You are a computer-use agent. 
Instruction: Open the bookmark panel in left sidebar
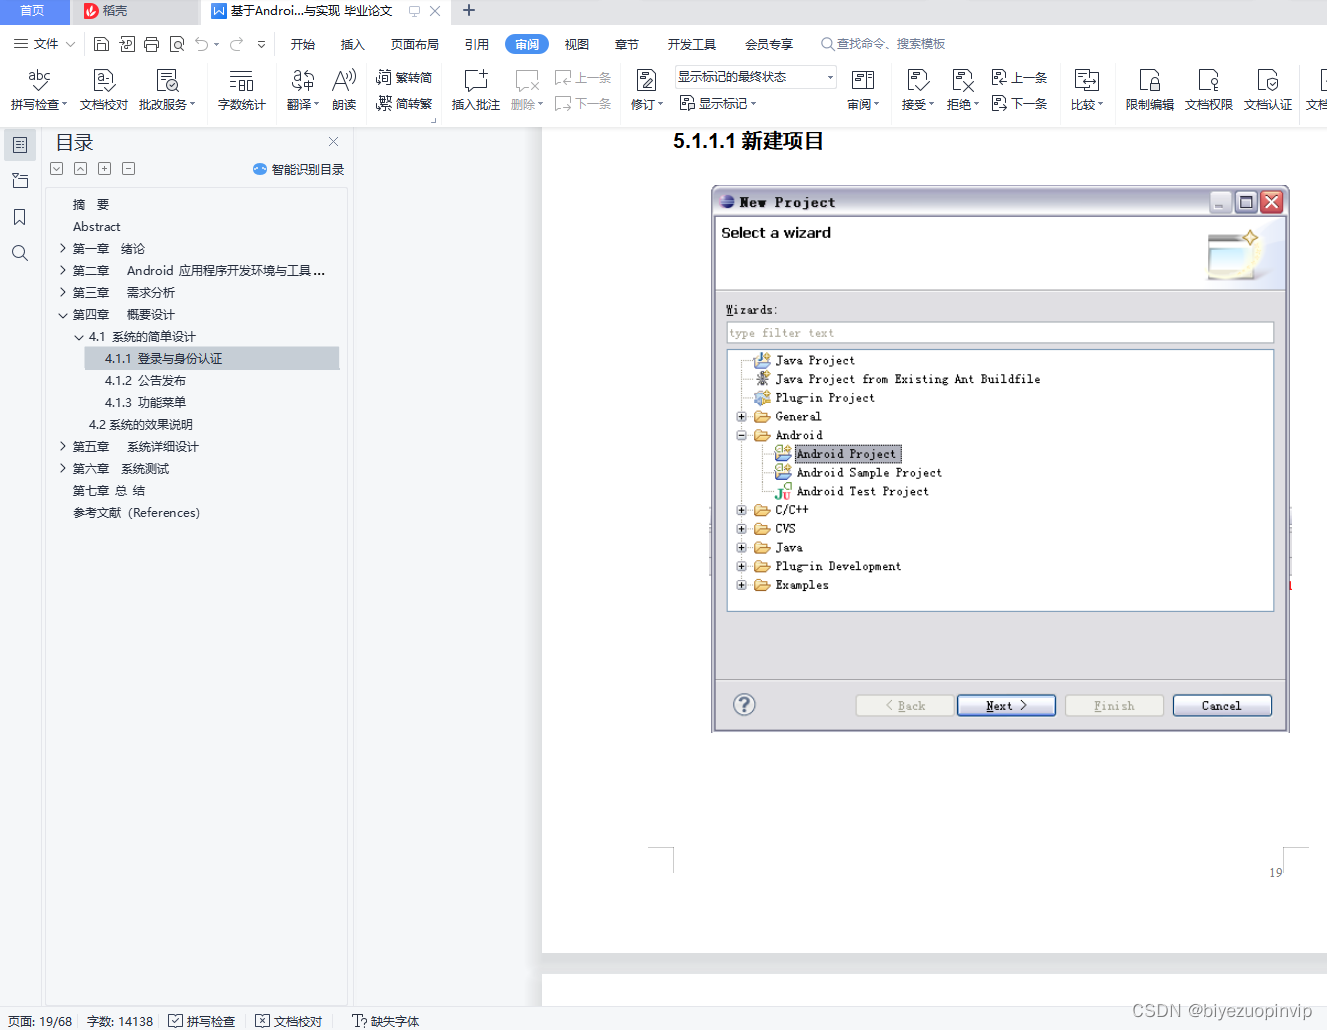(x=20, y=217)
